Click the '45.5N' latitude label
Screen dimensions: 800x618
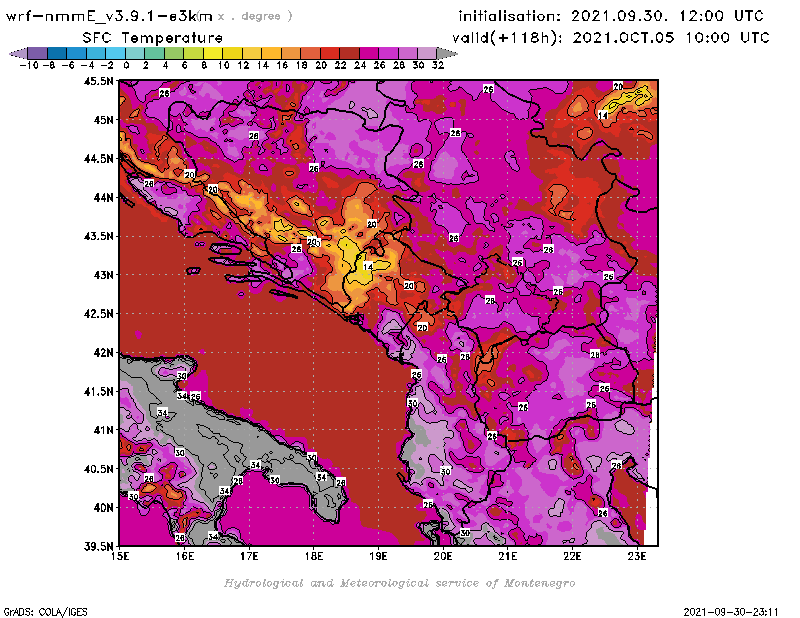[x=99, y=81]
